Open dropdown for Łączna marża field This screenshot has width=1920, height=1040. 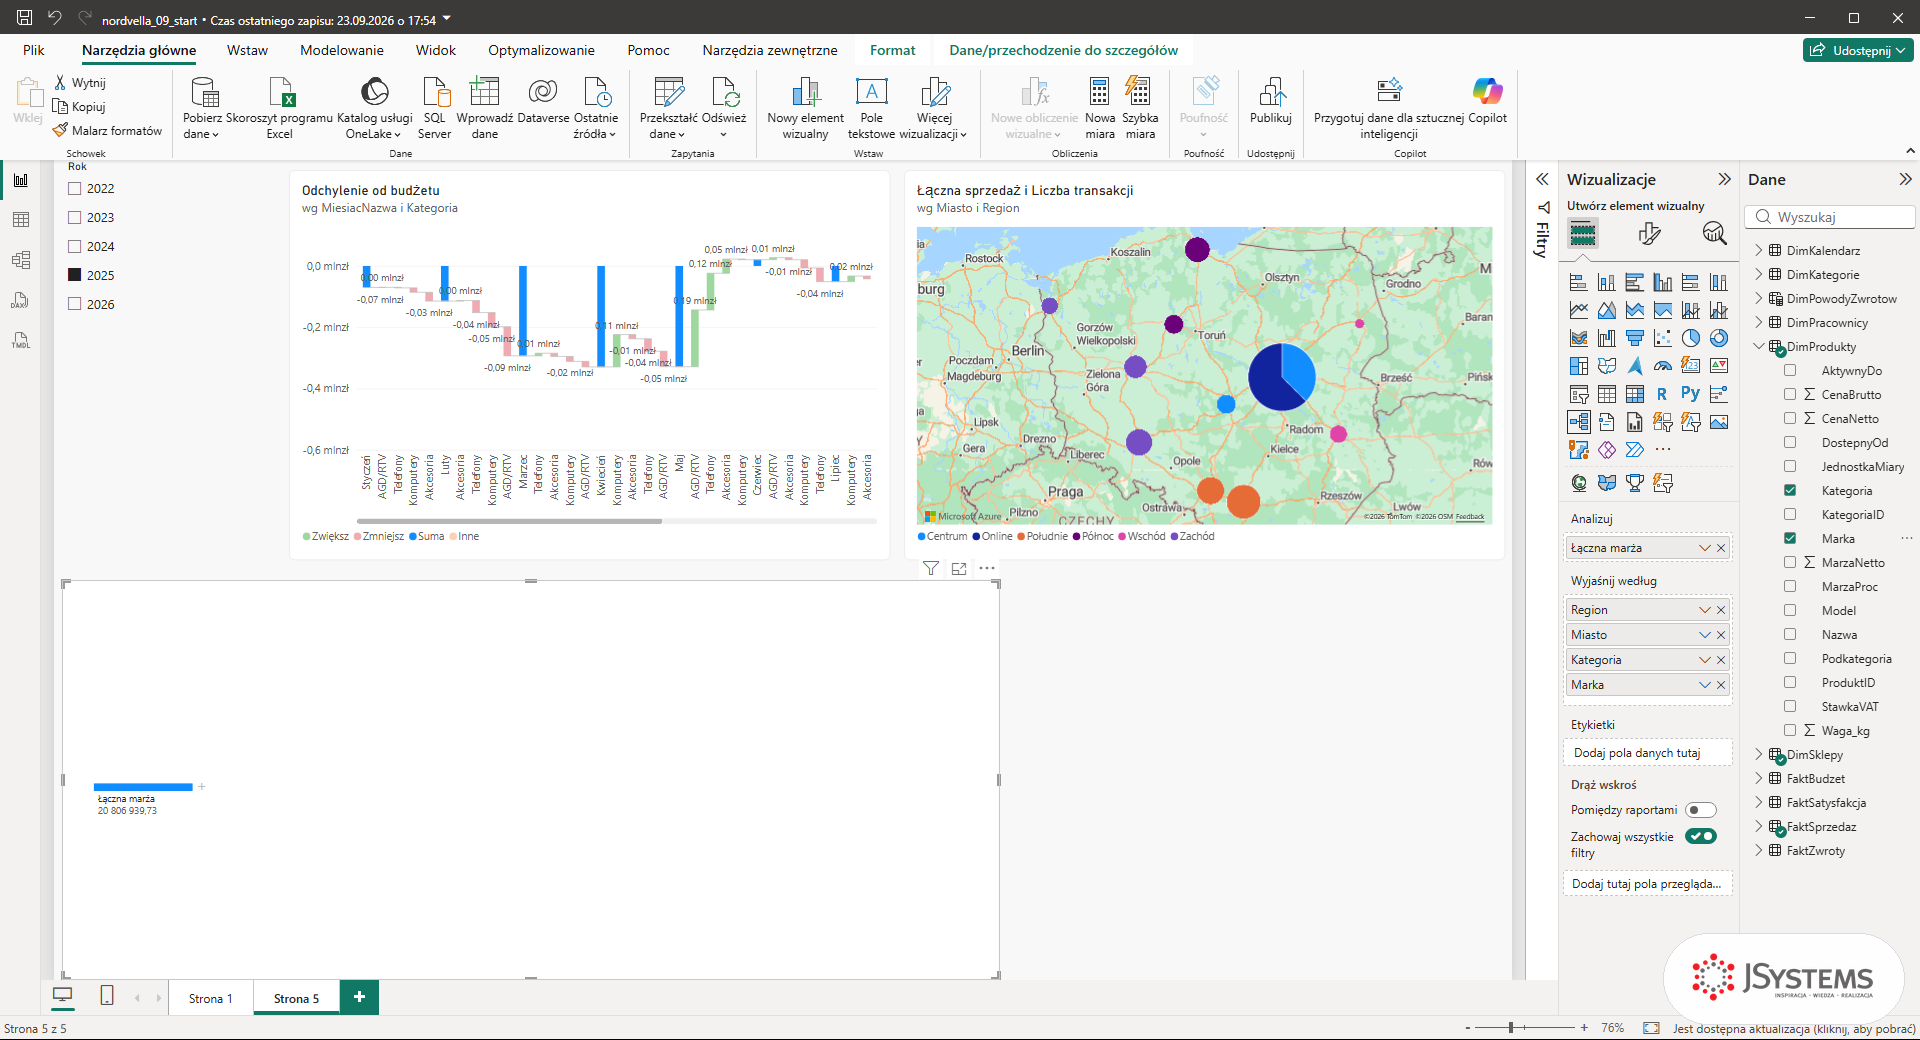[x=1705, y=548]
